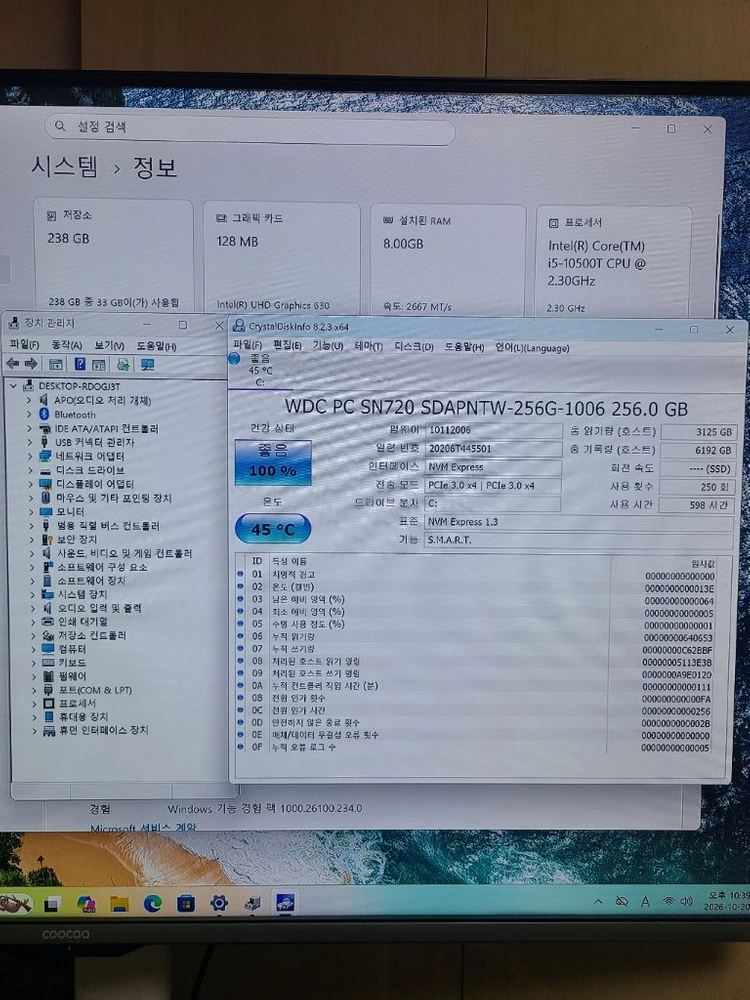The width and height of the screenshot is (750, 1000).
Task: Open the clock and date in taskbar
Action: [x=726, y=901]
